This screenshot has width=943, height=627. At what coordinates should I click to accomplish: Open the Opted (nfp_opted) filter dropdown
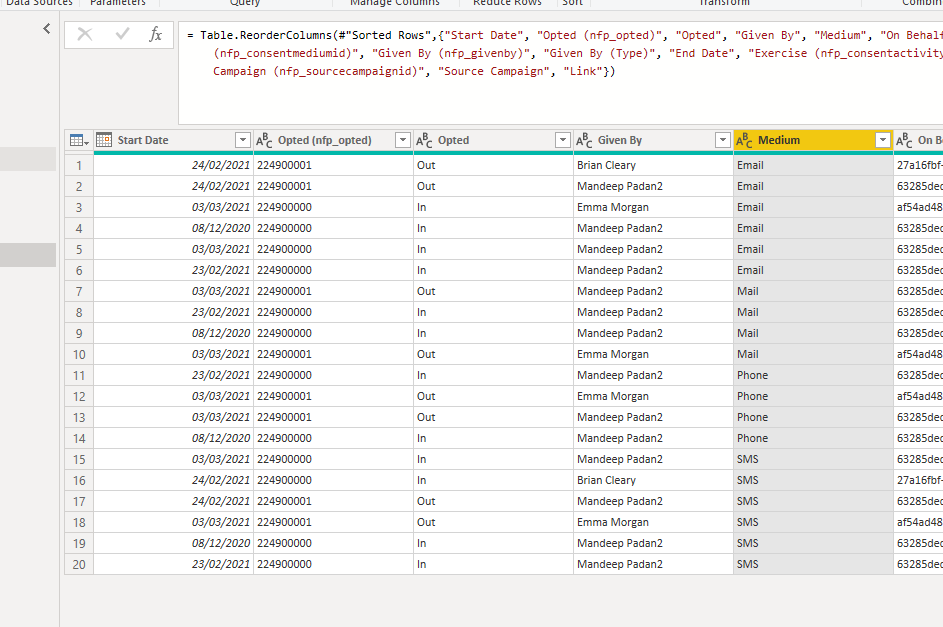coord(402,140)
